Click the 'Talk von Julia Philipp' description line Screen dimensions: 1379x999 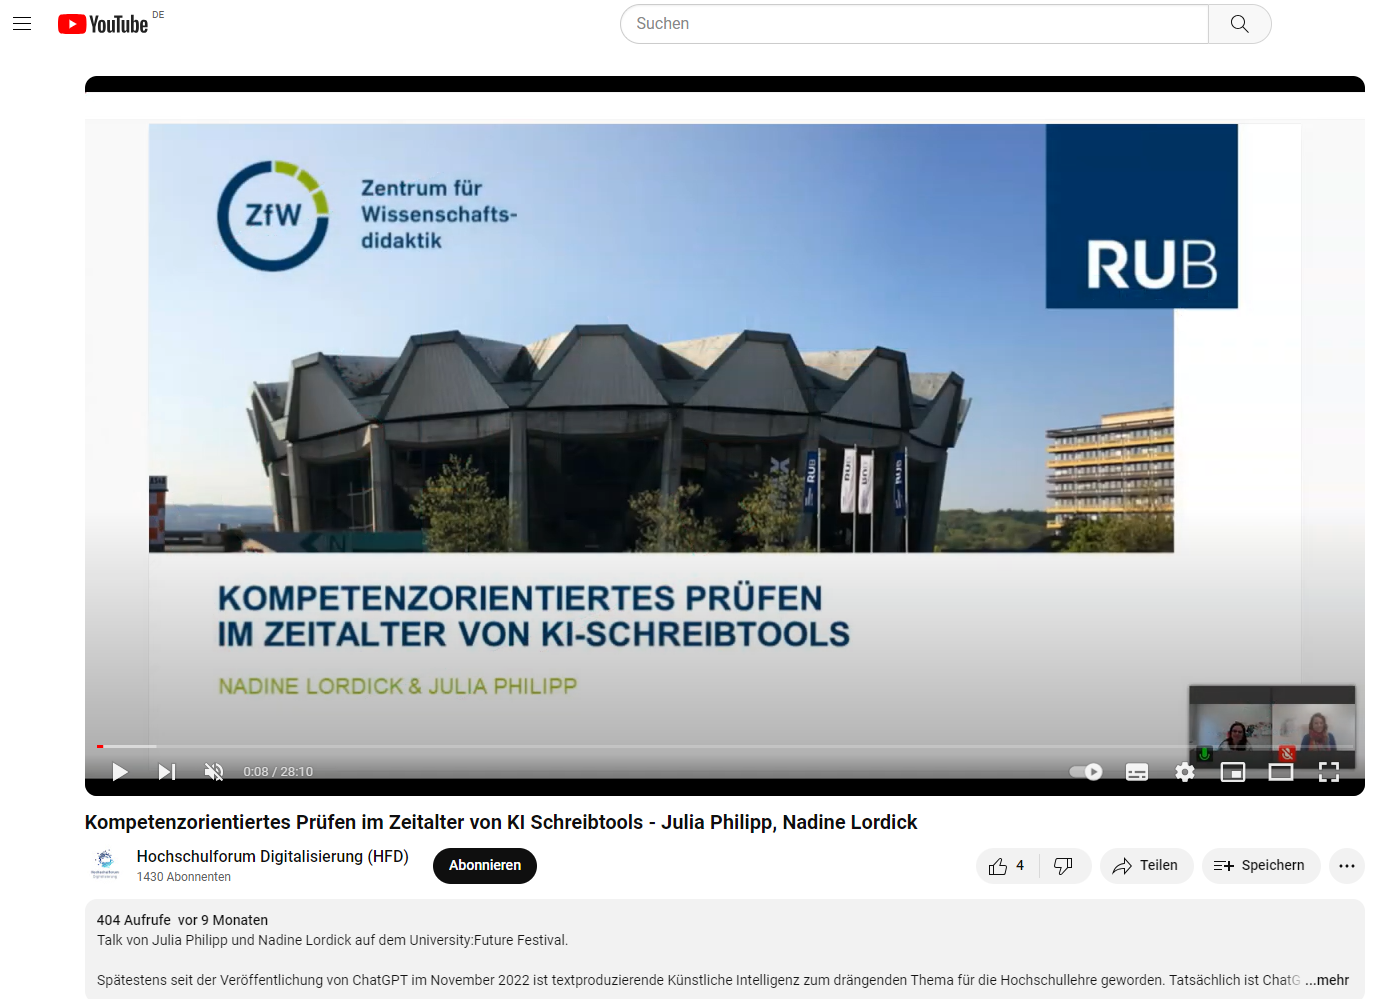pyautogui.click(x=332, y=941)
